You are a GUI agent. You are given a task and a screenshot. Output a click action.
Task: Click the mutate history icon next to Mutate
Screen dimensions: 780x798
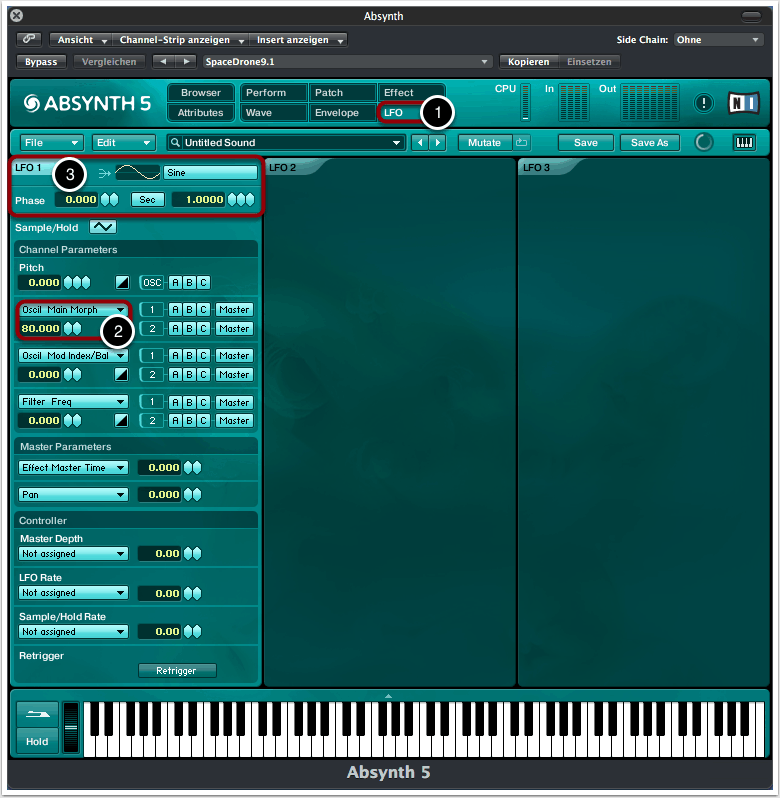(522, 143)
